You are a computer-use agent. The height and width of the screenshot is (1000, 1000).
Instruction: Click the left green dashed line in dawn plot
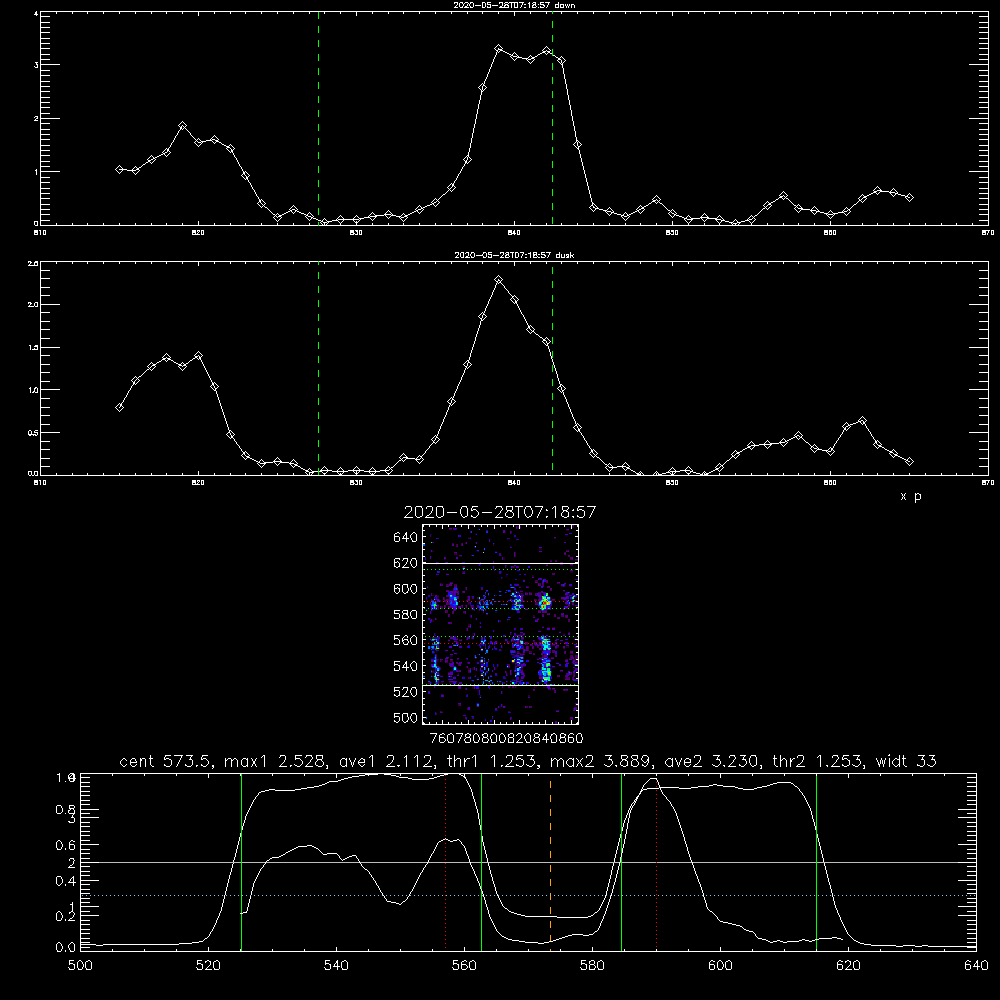318,118
